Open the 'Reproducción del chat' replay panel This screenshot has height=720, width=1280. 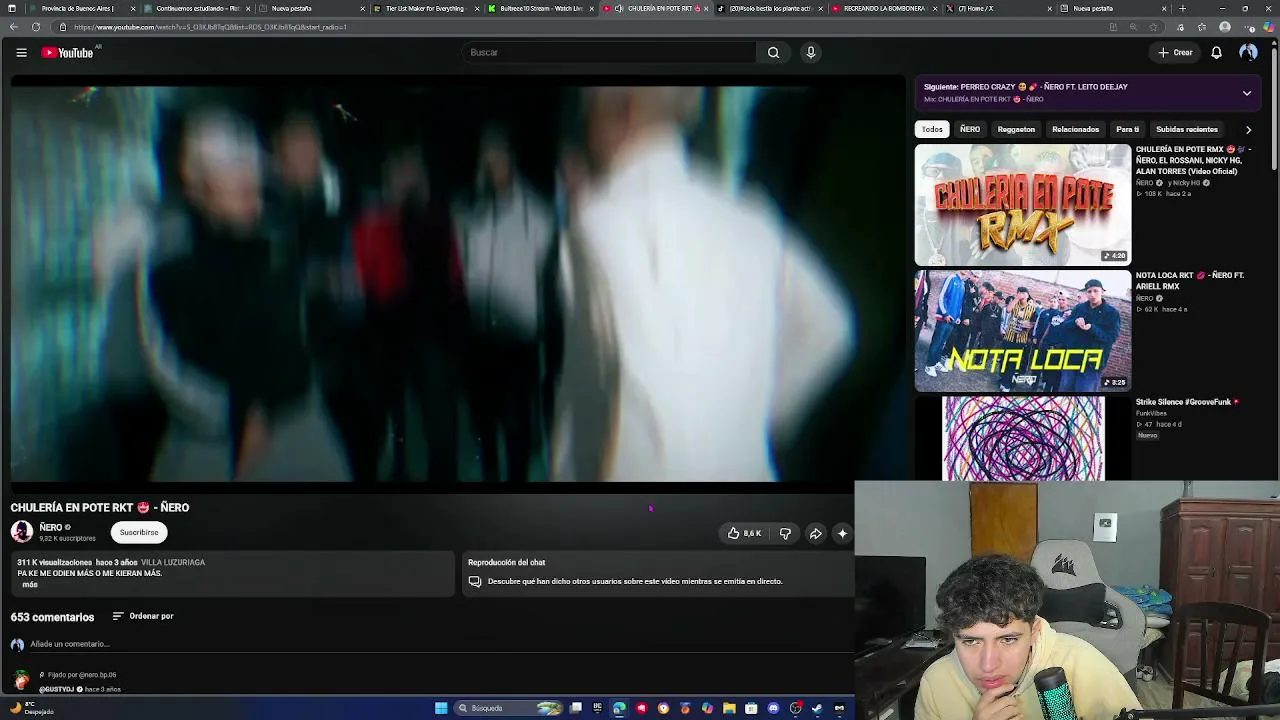[659, 573]
